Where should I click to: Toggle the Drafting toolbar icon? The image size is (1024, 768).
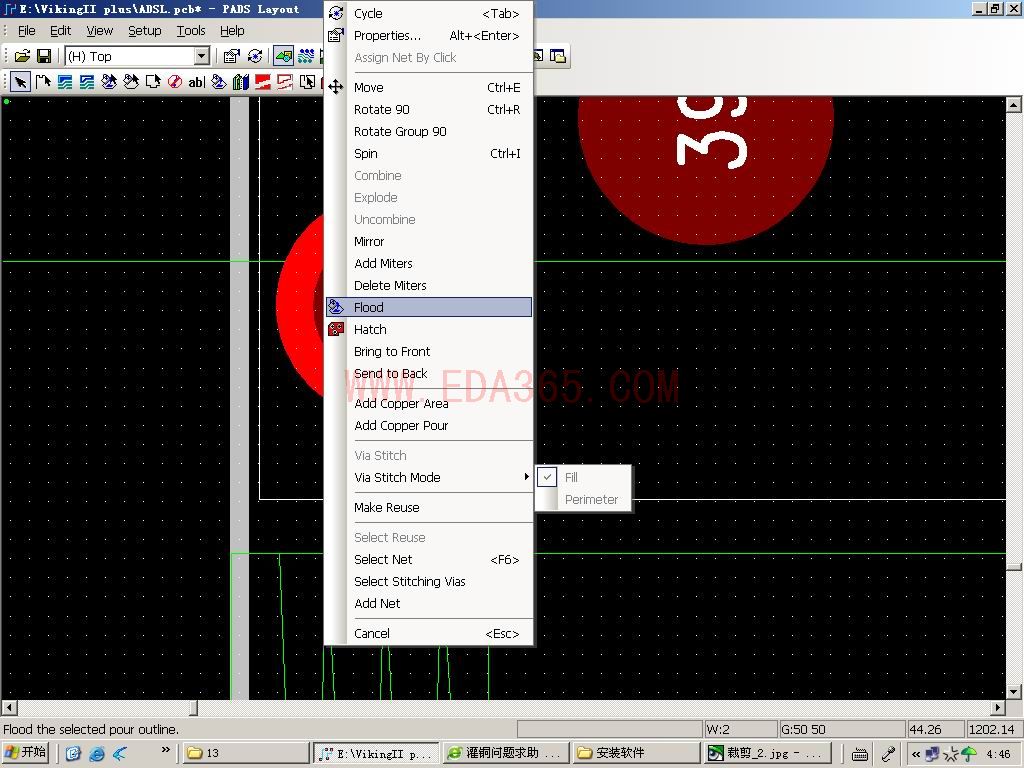[x=283, y=56]
